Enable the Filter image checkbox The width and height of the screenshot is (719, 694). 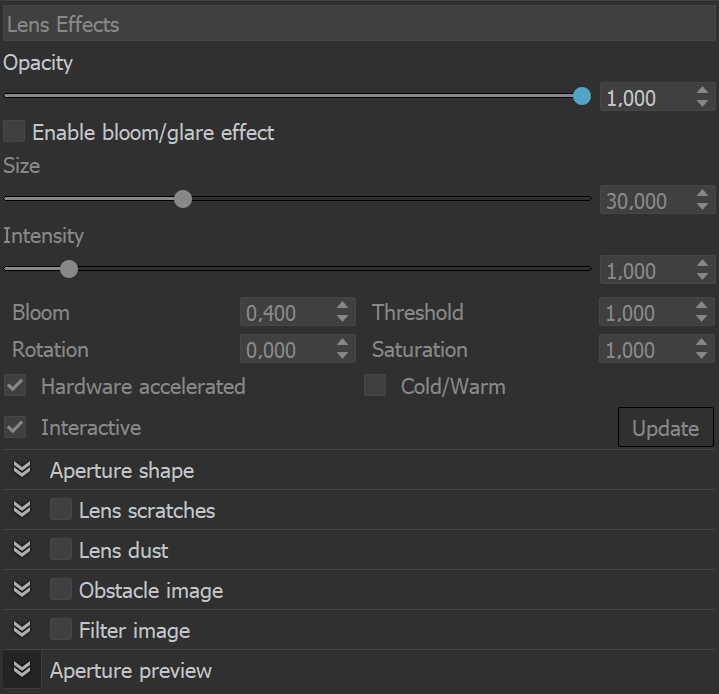pos(61,629)
